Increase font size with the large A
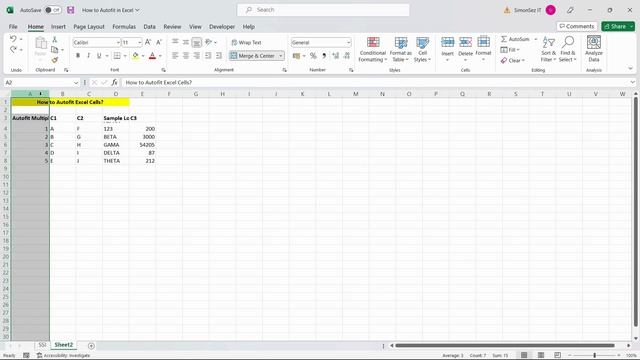The image size is (640, 360). [148, 42]
